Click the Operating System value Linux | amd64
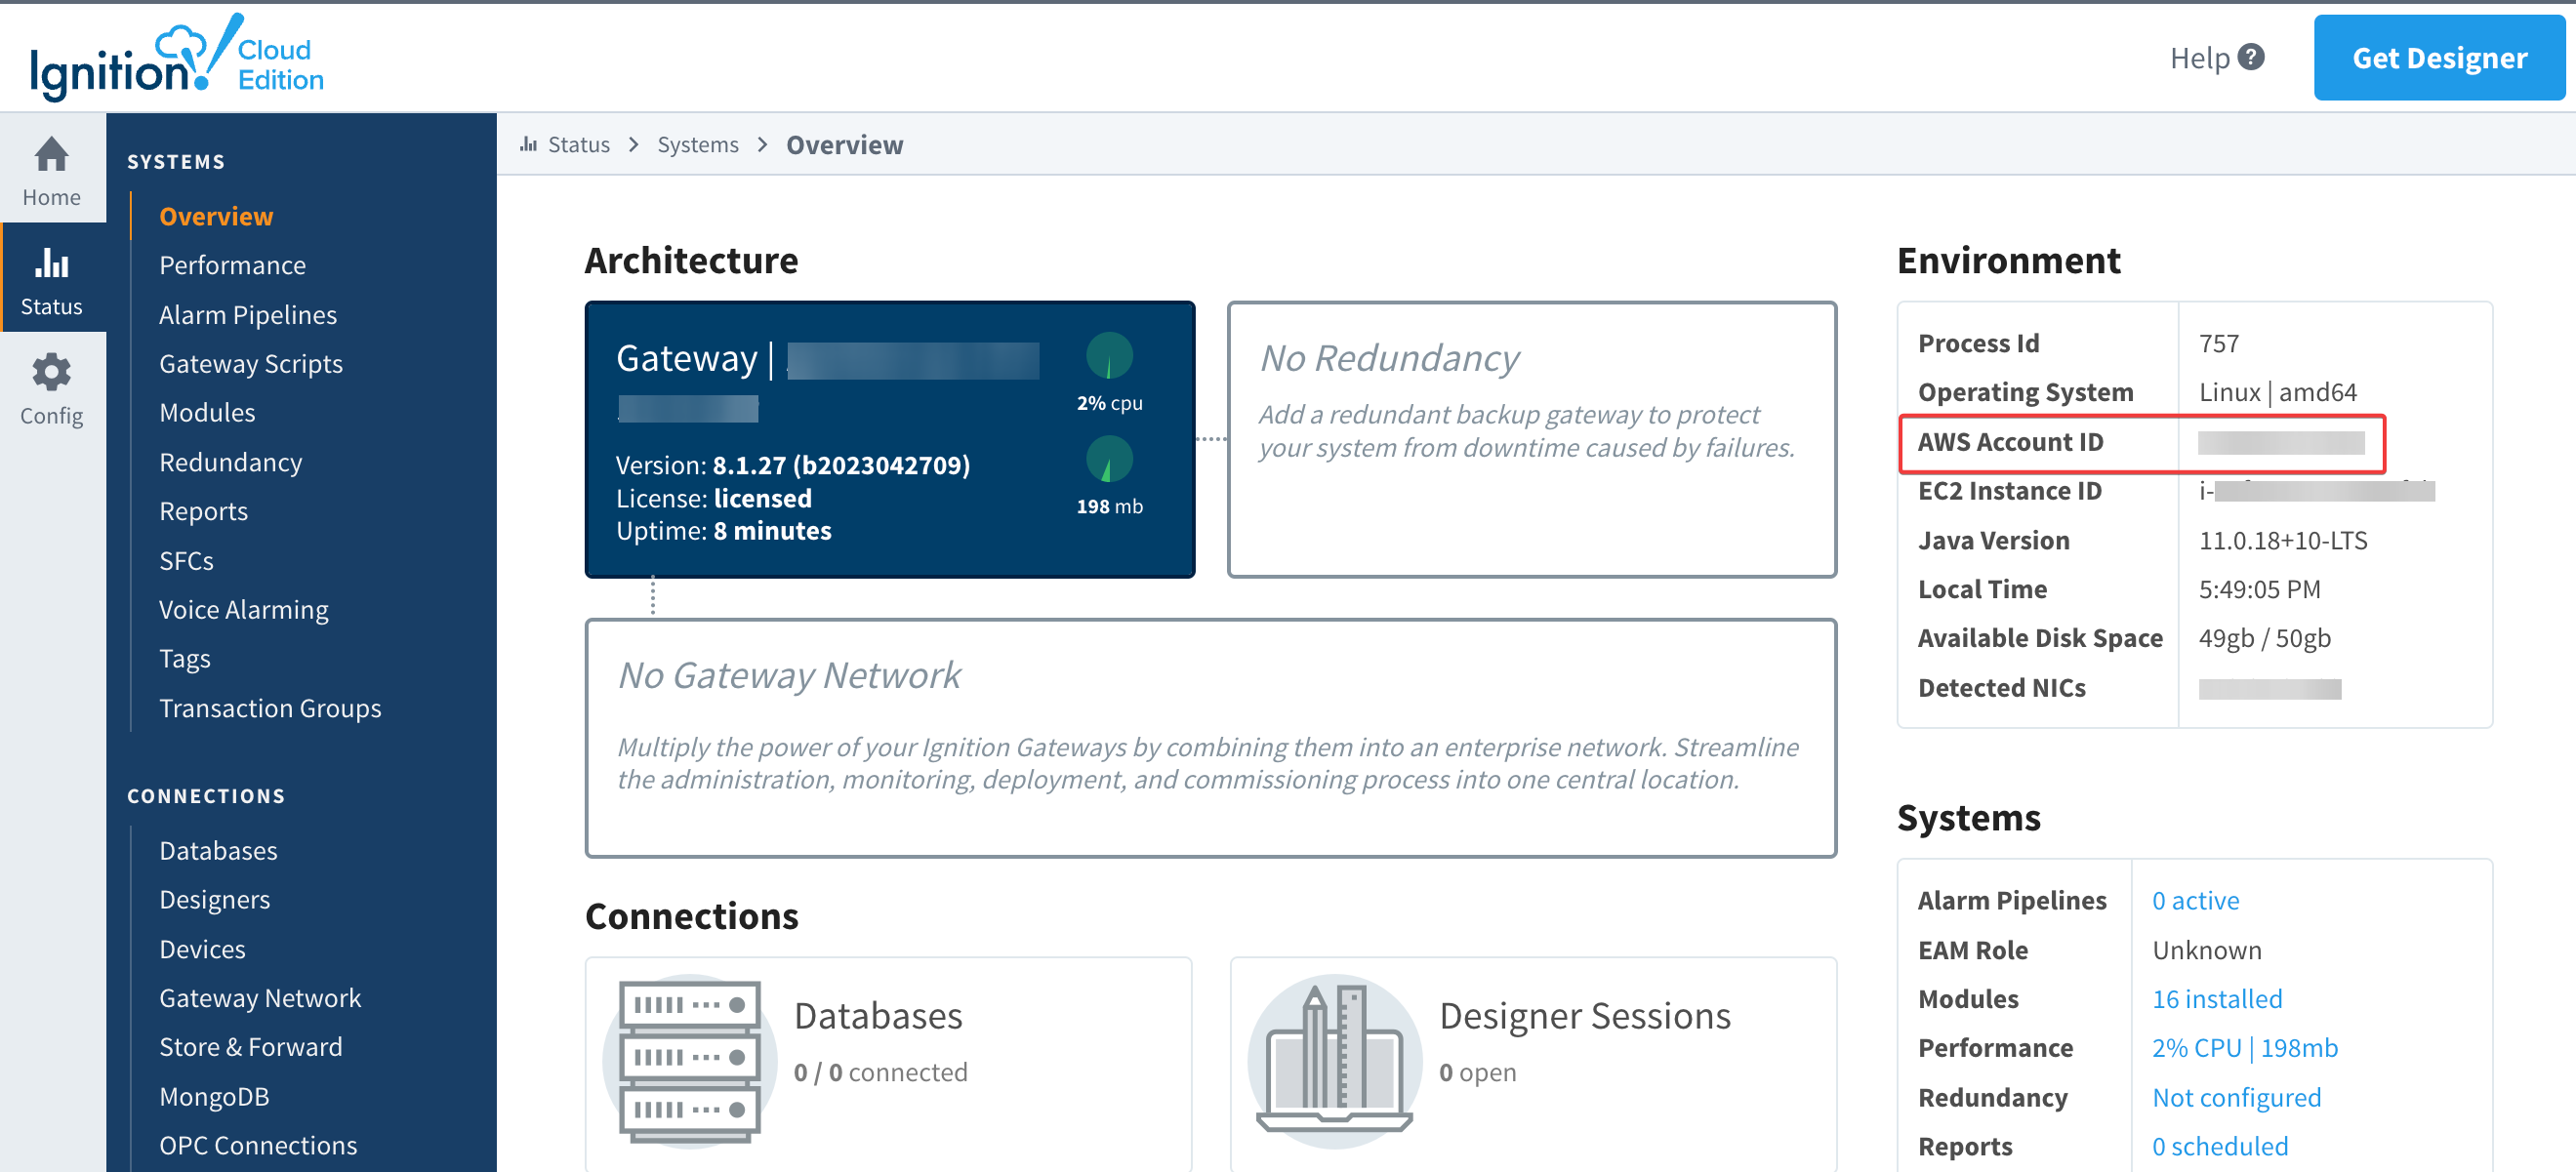This screenshot has height=1172, width=2576. (2277, 392)
